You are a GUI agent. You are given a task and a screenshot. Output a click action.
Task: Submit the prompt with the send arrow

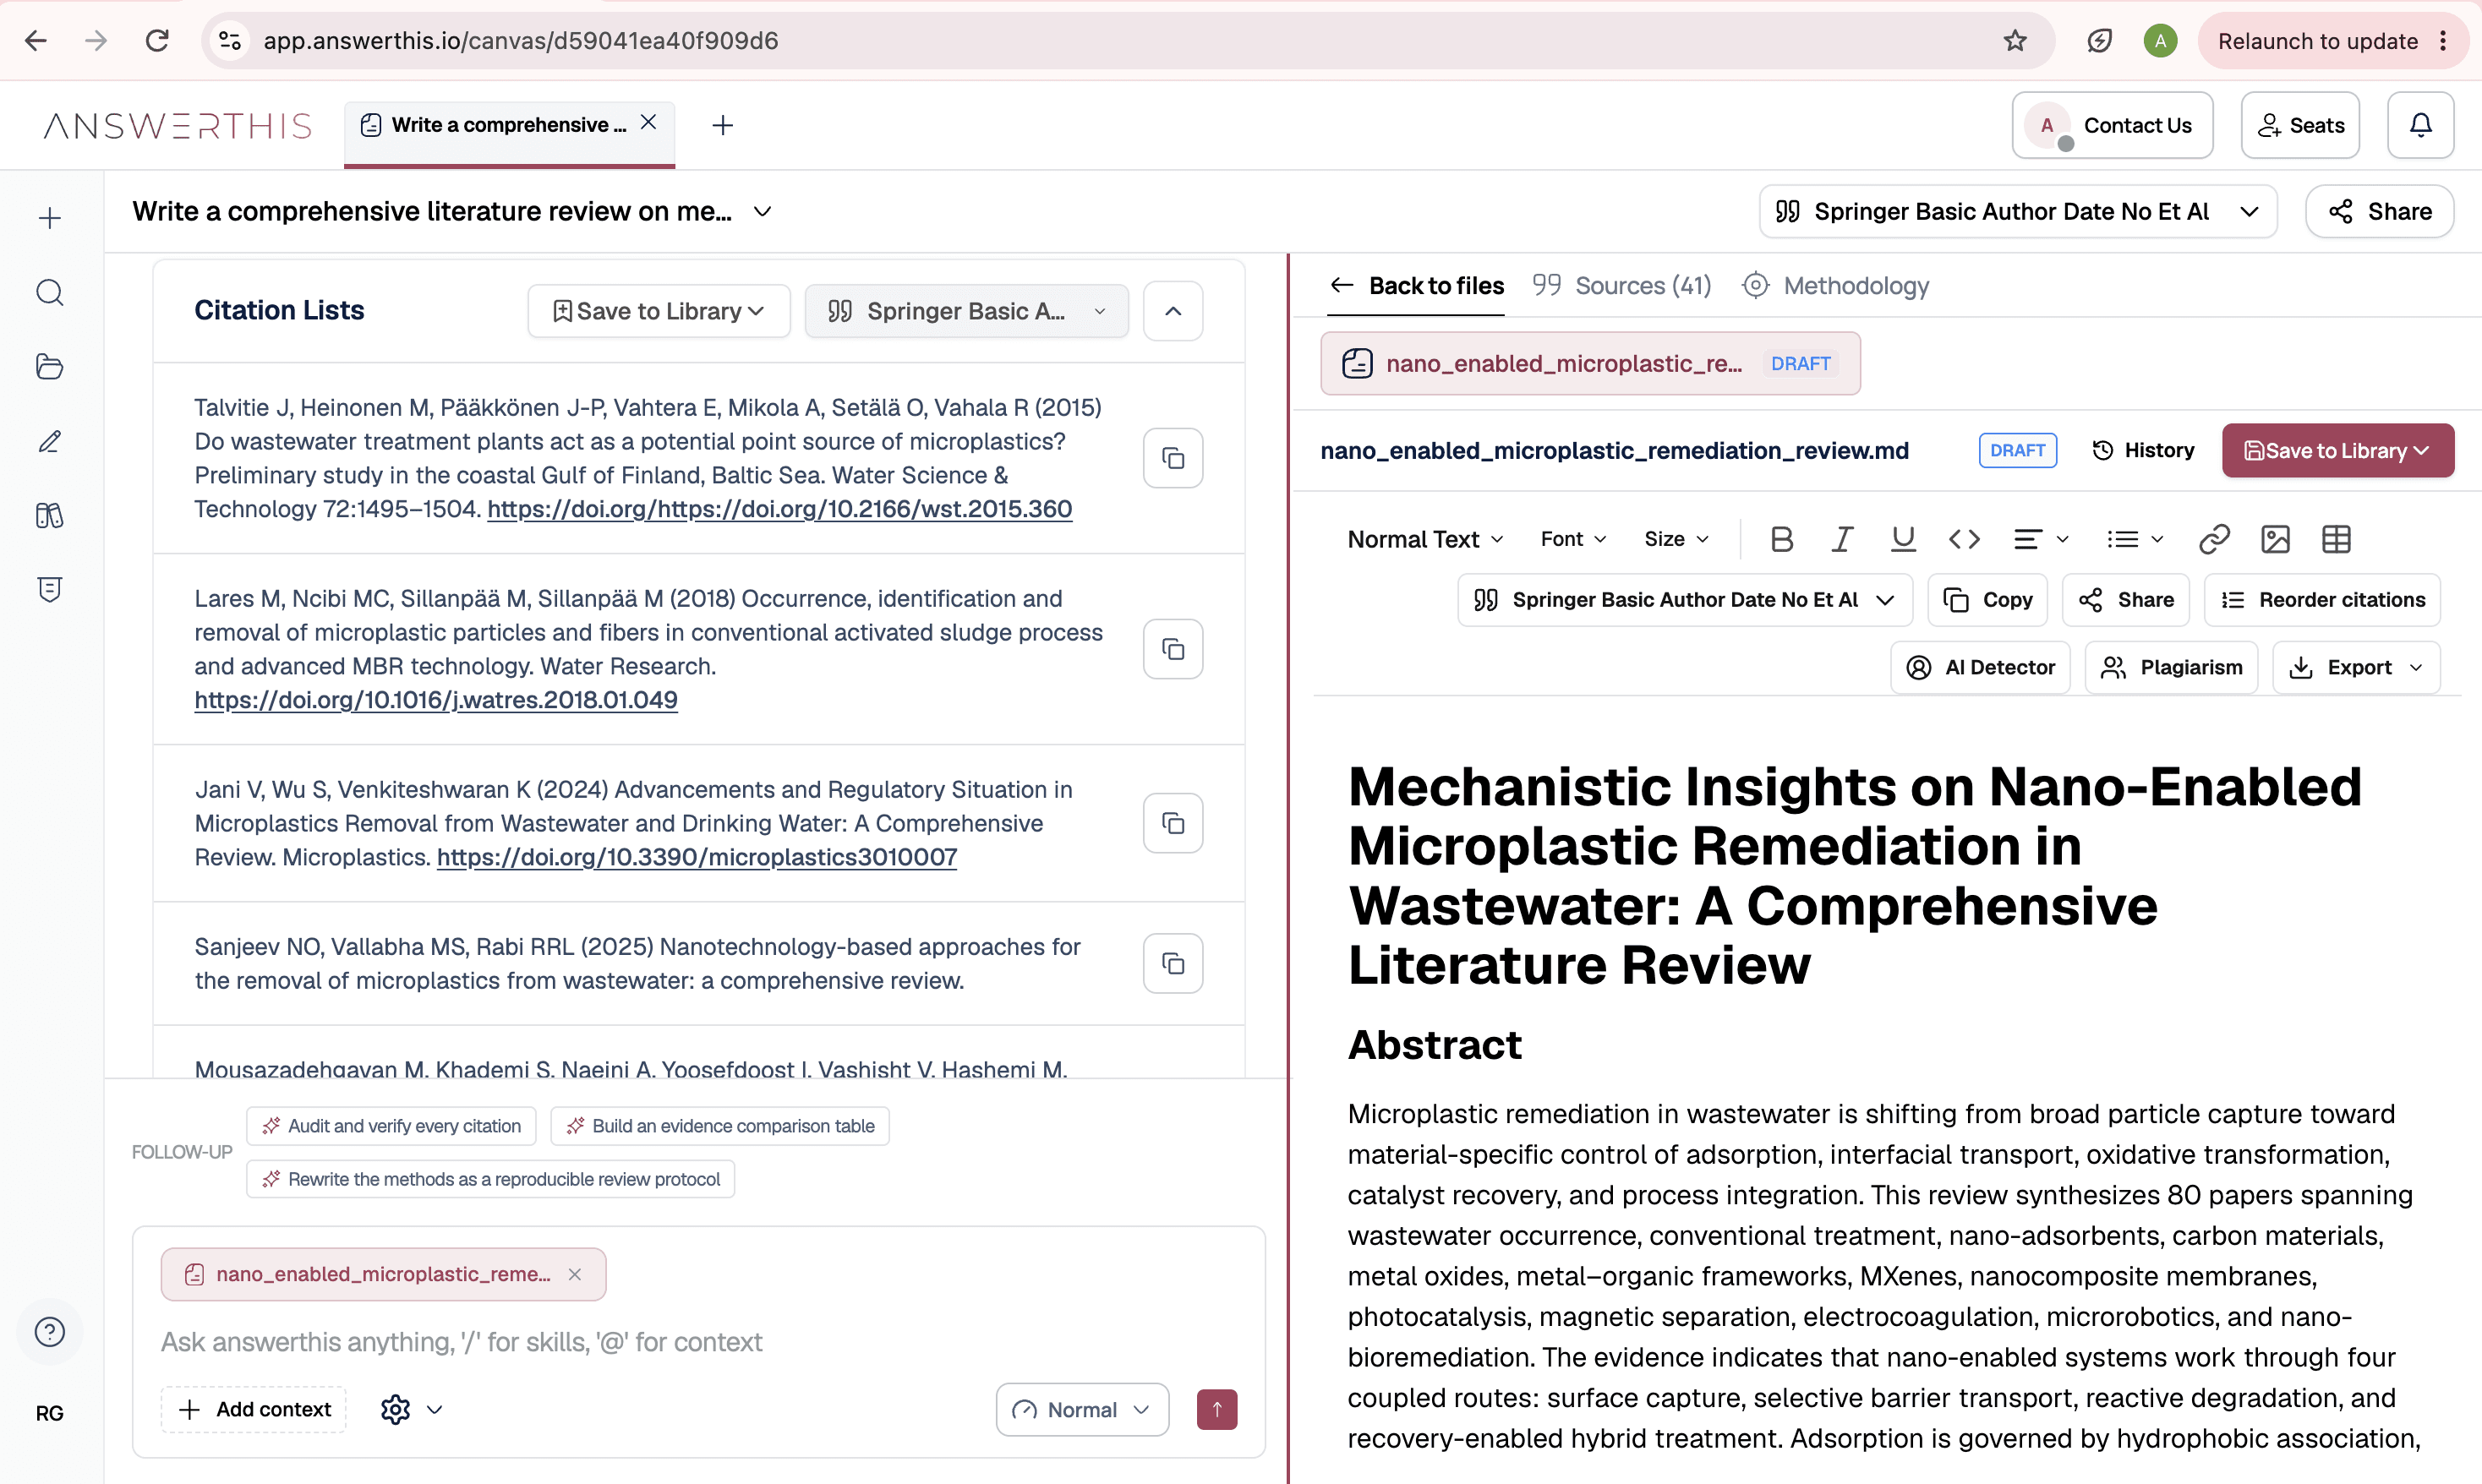click(x=1217, y=1409)
